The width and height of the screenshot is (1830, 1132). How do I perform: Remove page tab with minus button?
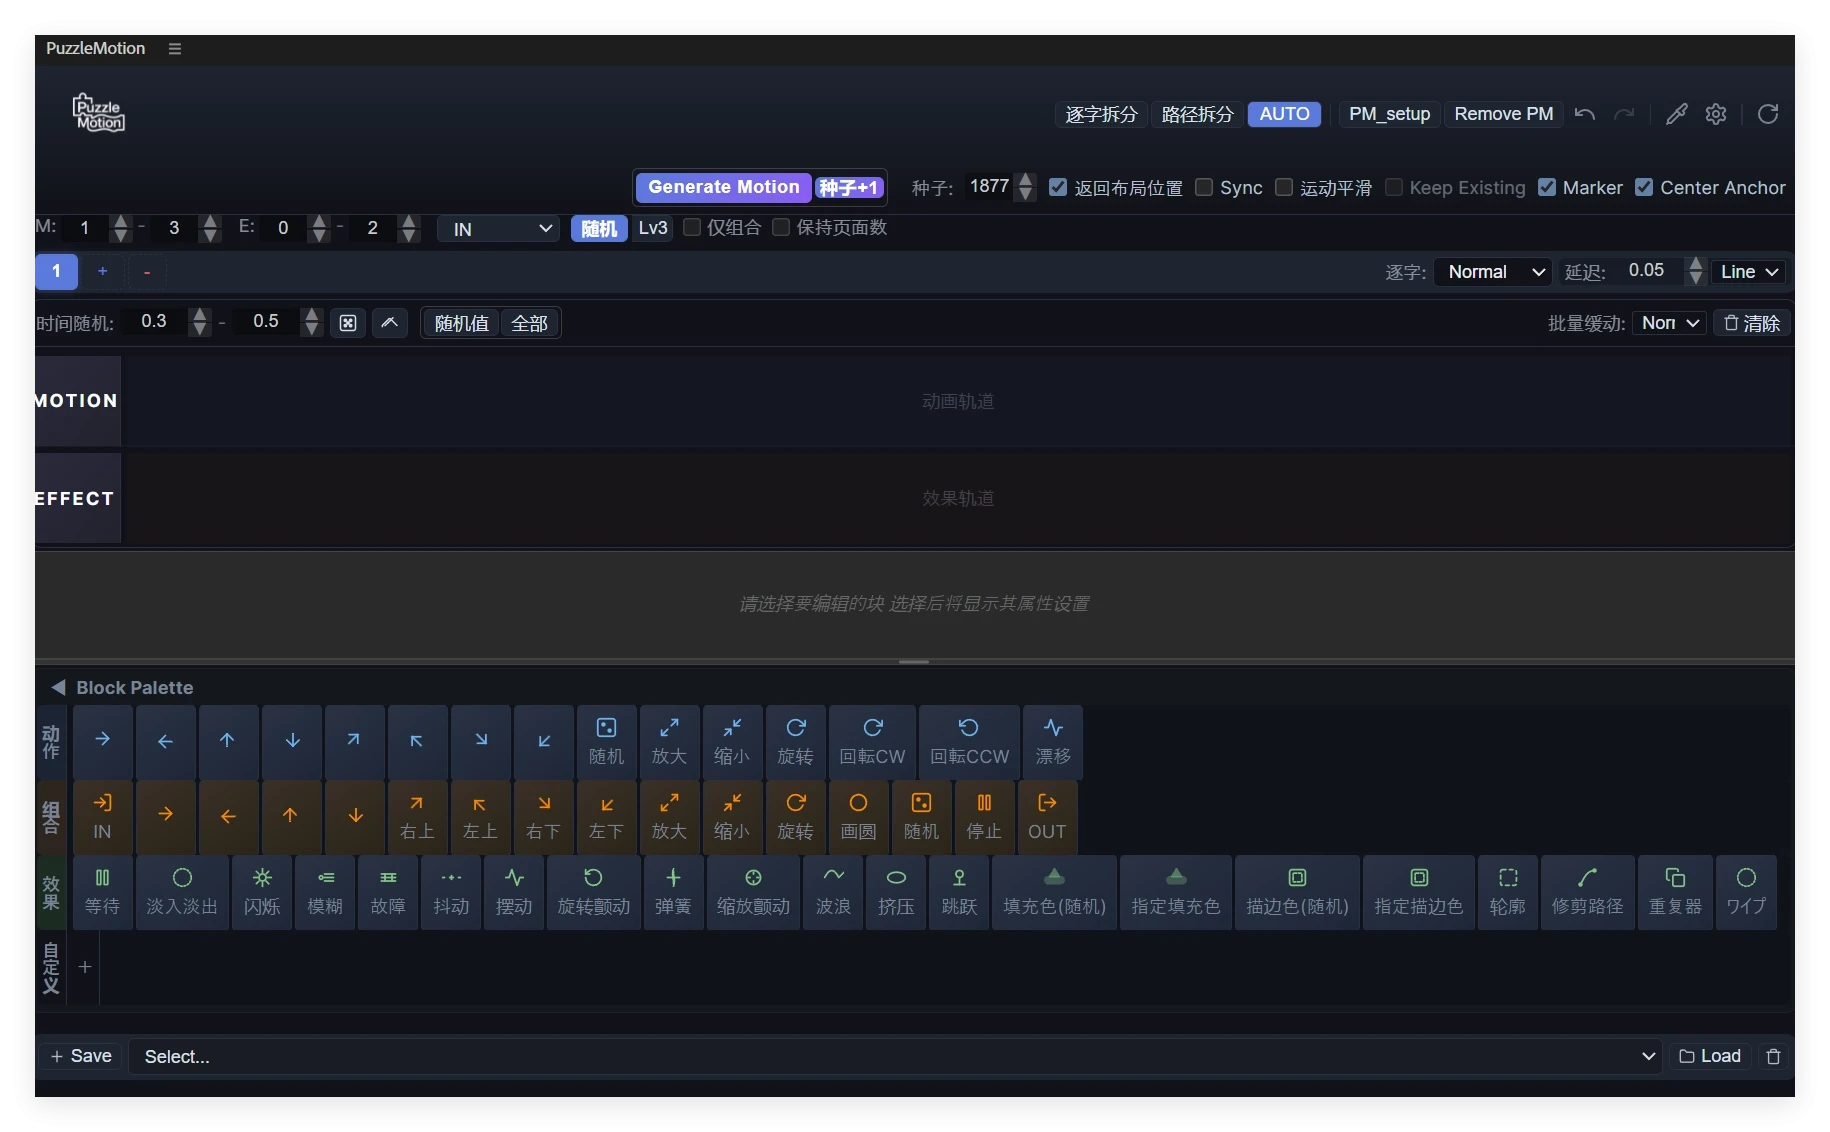point(147,271)
